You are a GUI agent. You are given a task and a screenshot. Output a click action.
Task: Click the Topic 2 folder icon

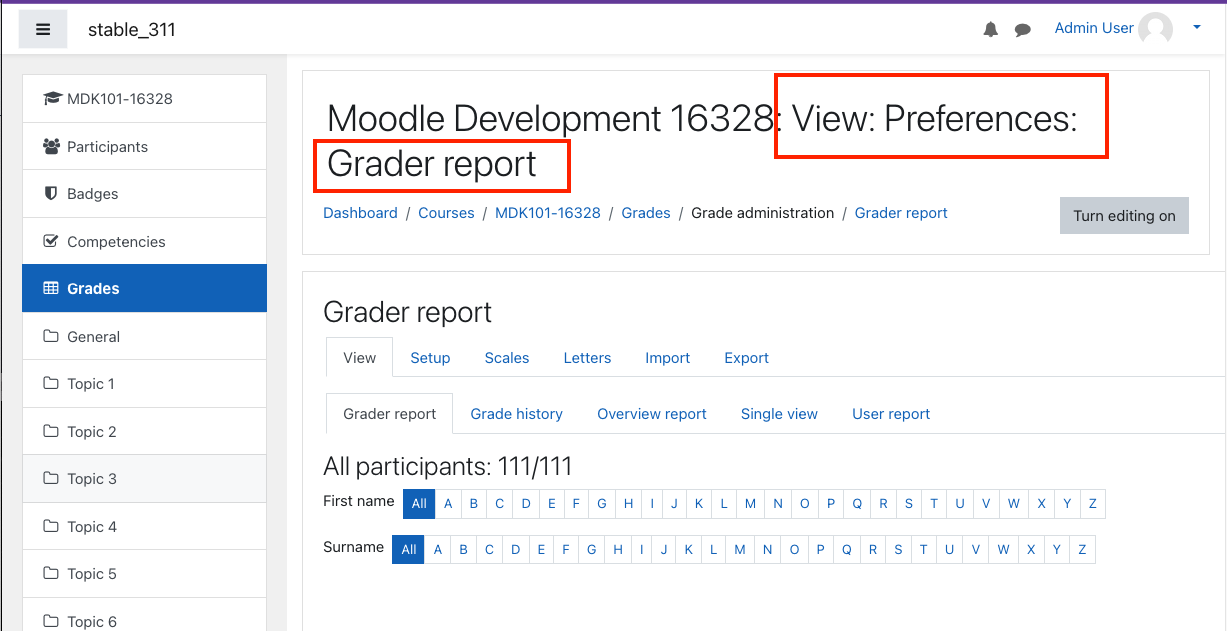[x=51, y=431]
